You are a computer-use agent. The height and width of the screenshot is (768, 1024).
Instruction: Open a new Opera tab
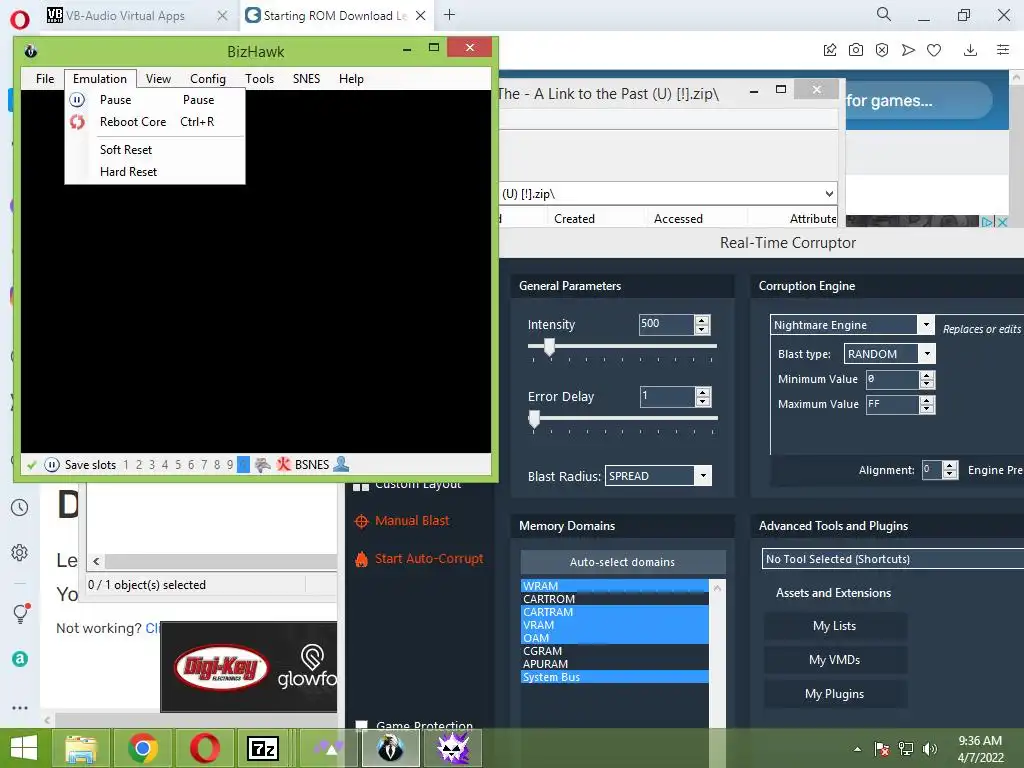tap(449, 14)
